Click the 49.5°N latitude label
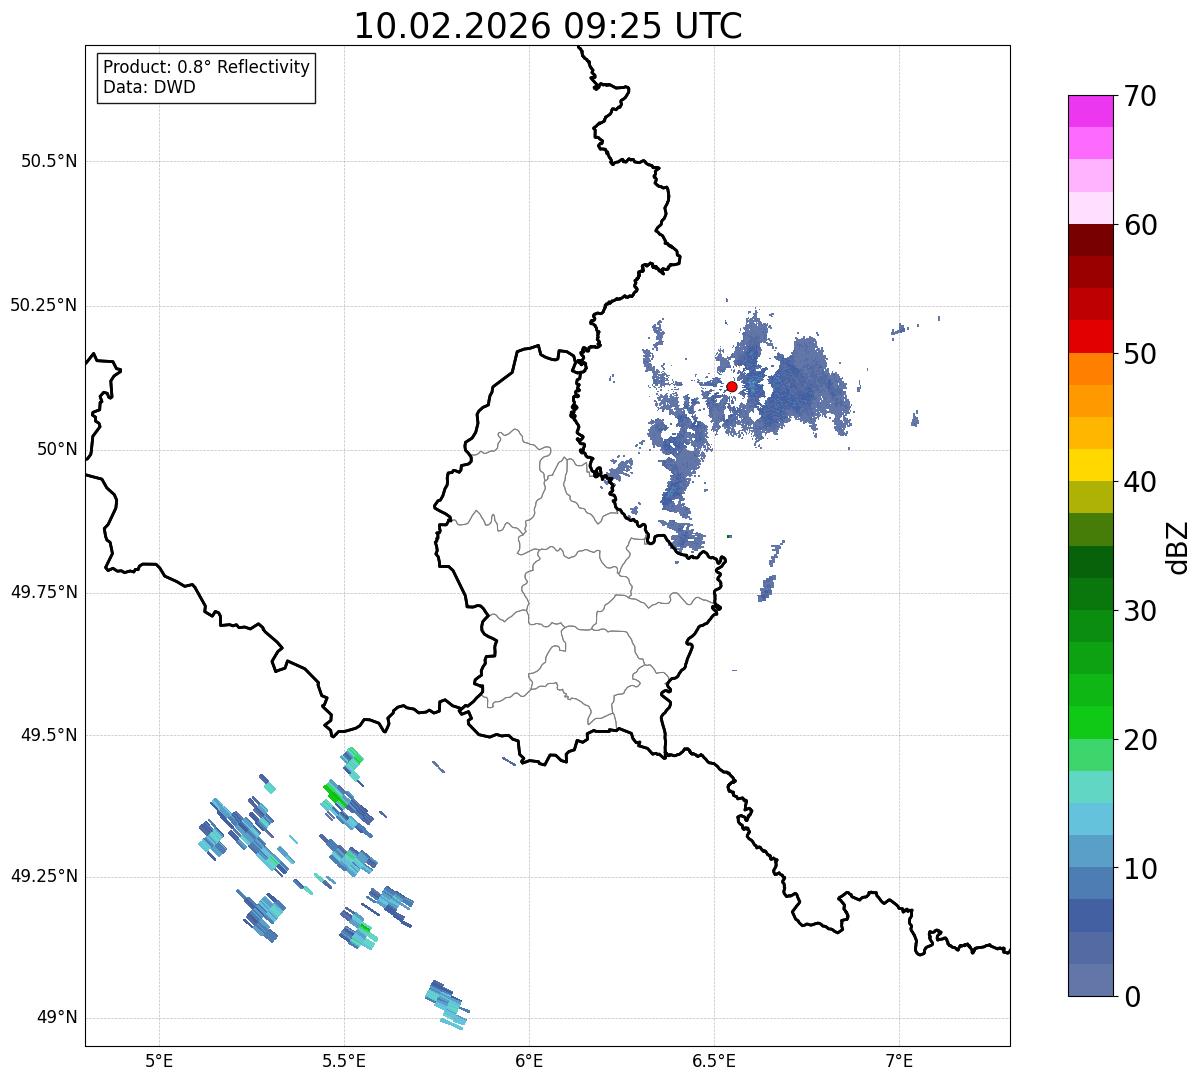Image resolution: width=1202 pixels, height=1081 pixels. pos(49,735)
